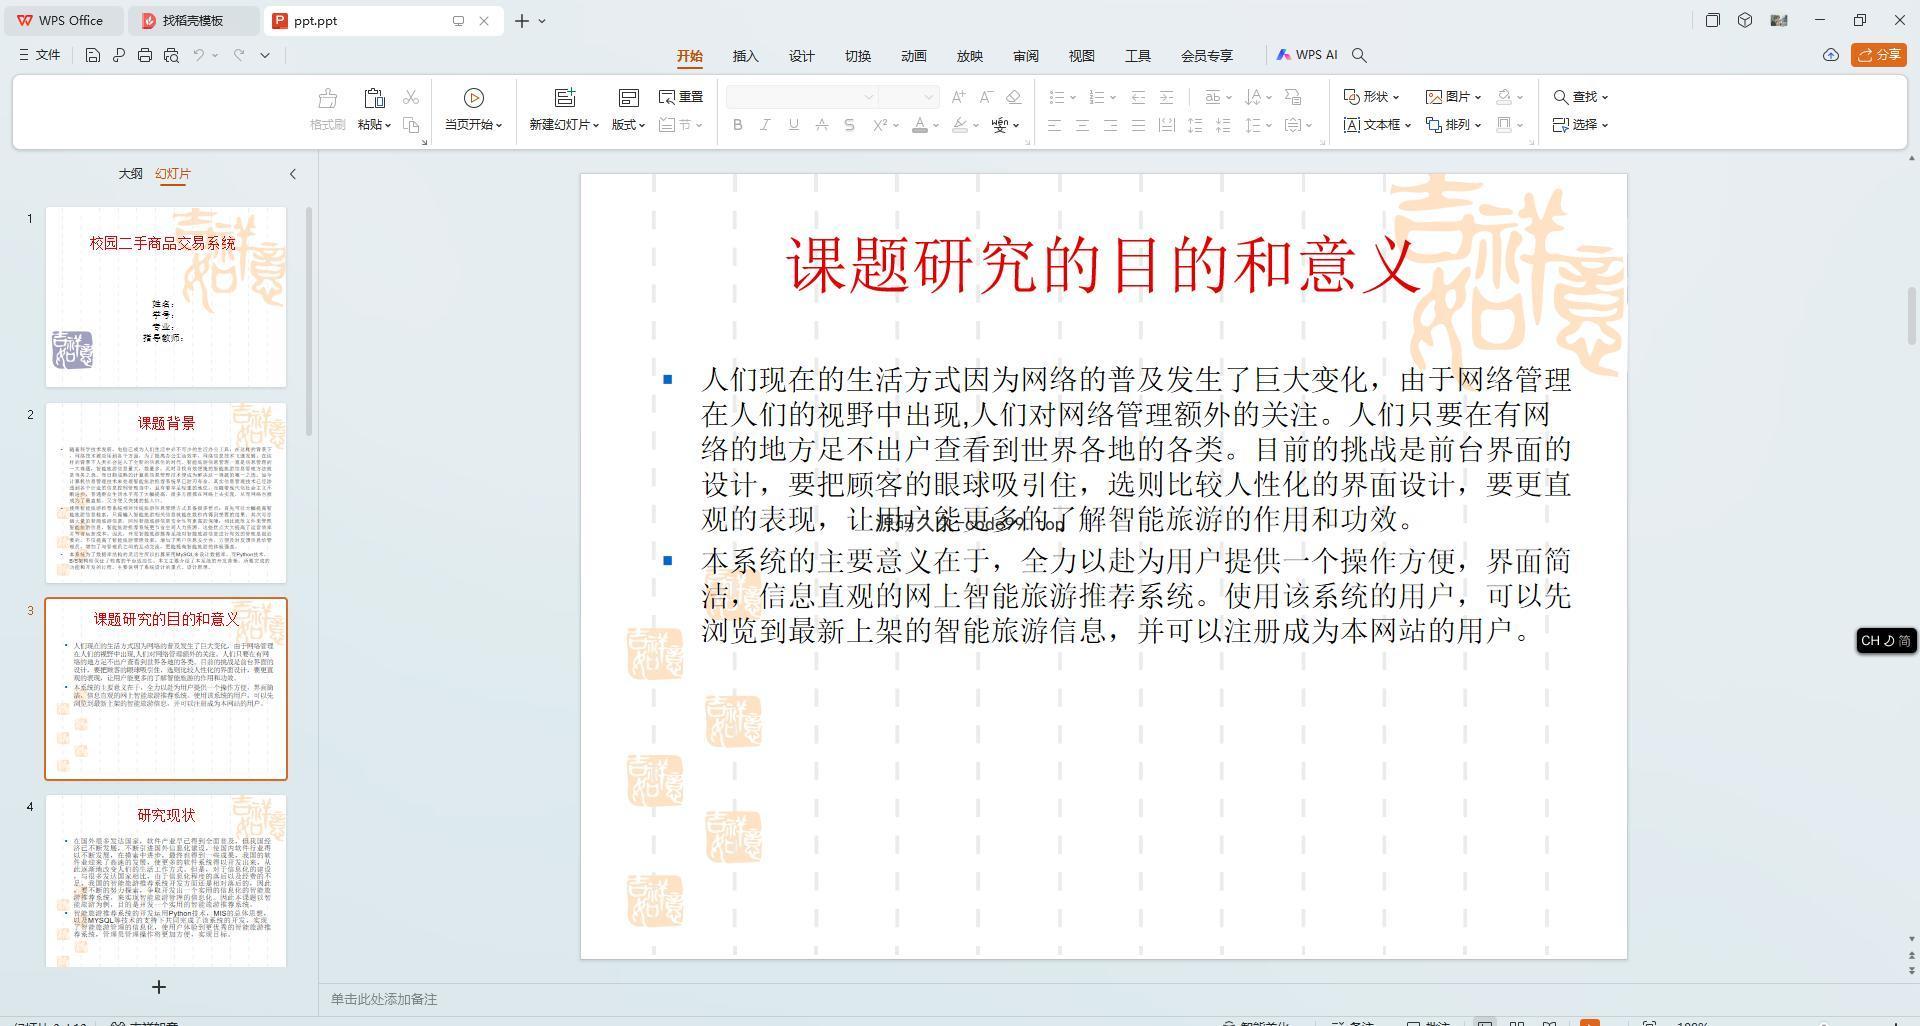Click the line spacing icon
Image resolution: width=1920 pixels, height=1026 pixels.
(x=1254, y=125)
